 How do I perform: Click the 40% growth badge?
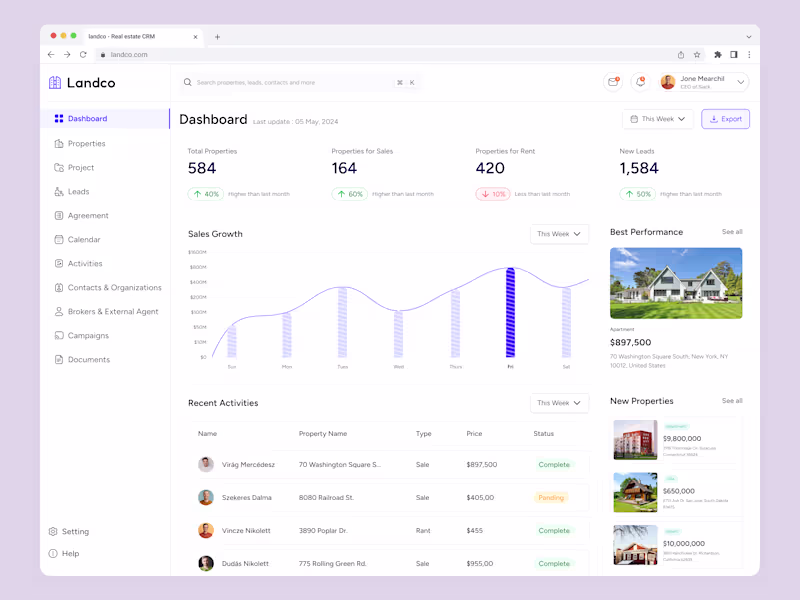206,194
